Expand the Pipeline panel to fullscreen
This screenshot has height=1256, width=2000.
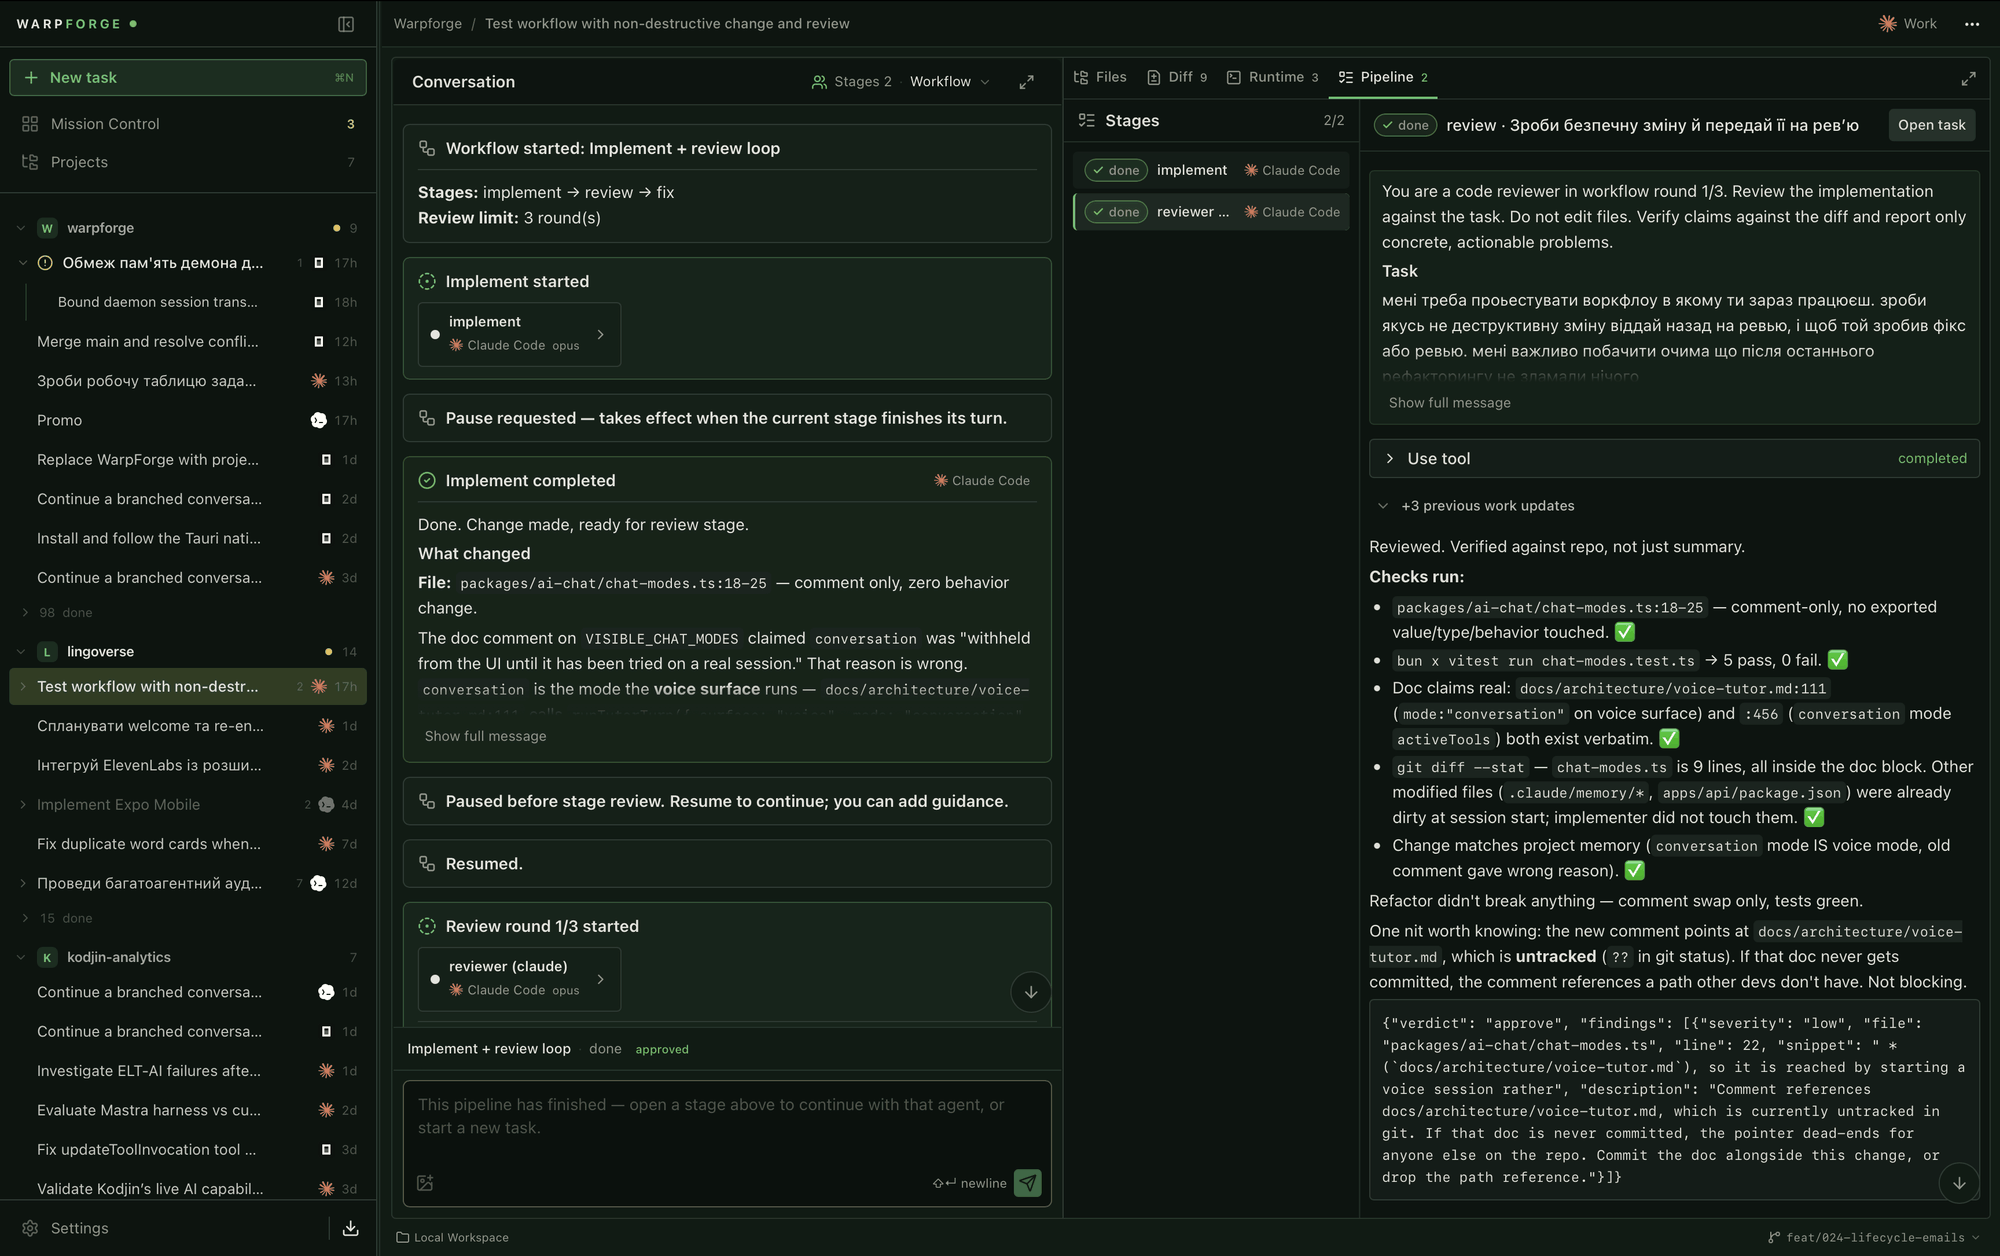(x=1968, y=78)
